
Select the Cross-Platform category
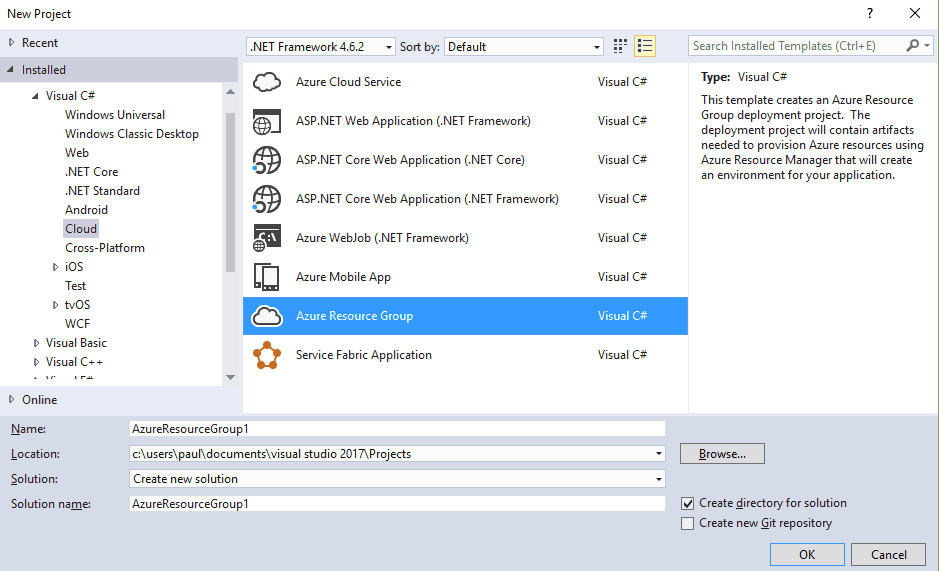105,247
